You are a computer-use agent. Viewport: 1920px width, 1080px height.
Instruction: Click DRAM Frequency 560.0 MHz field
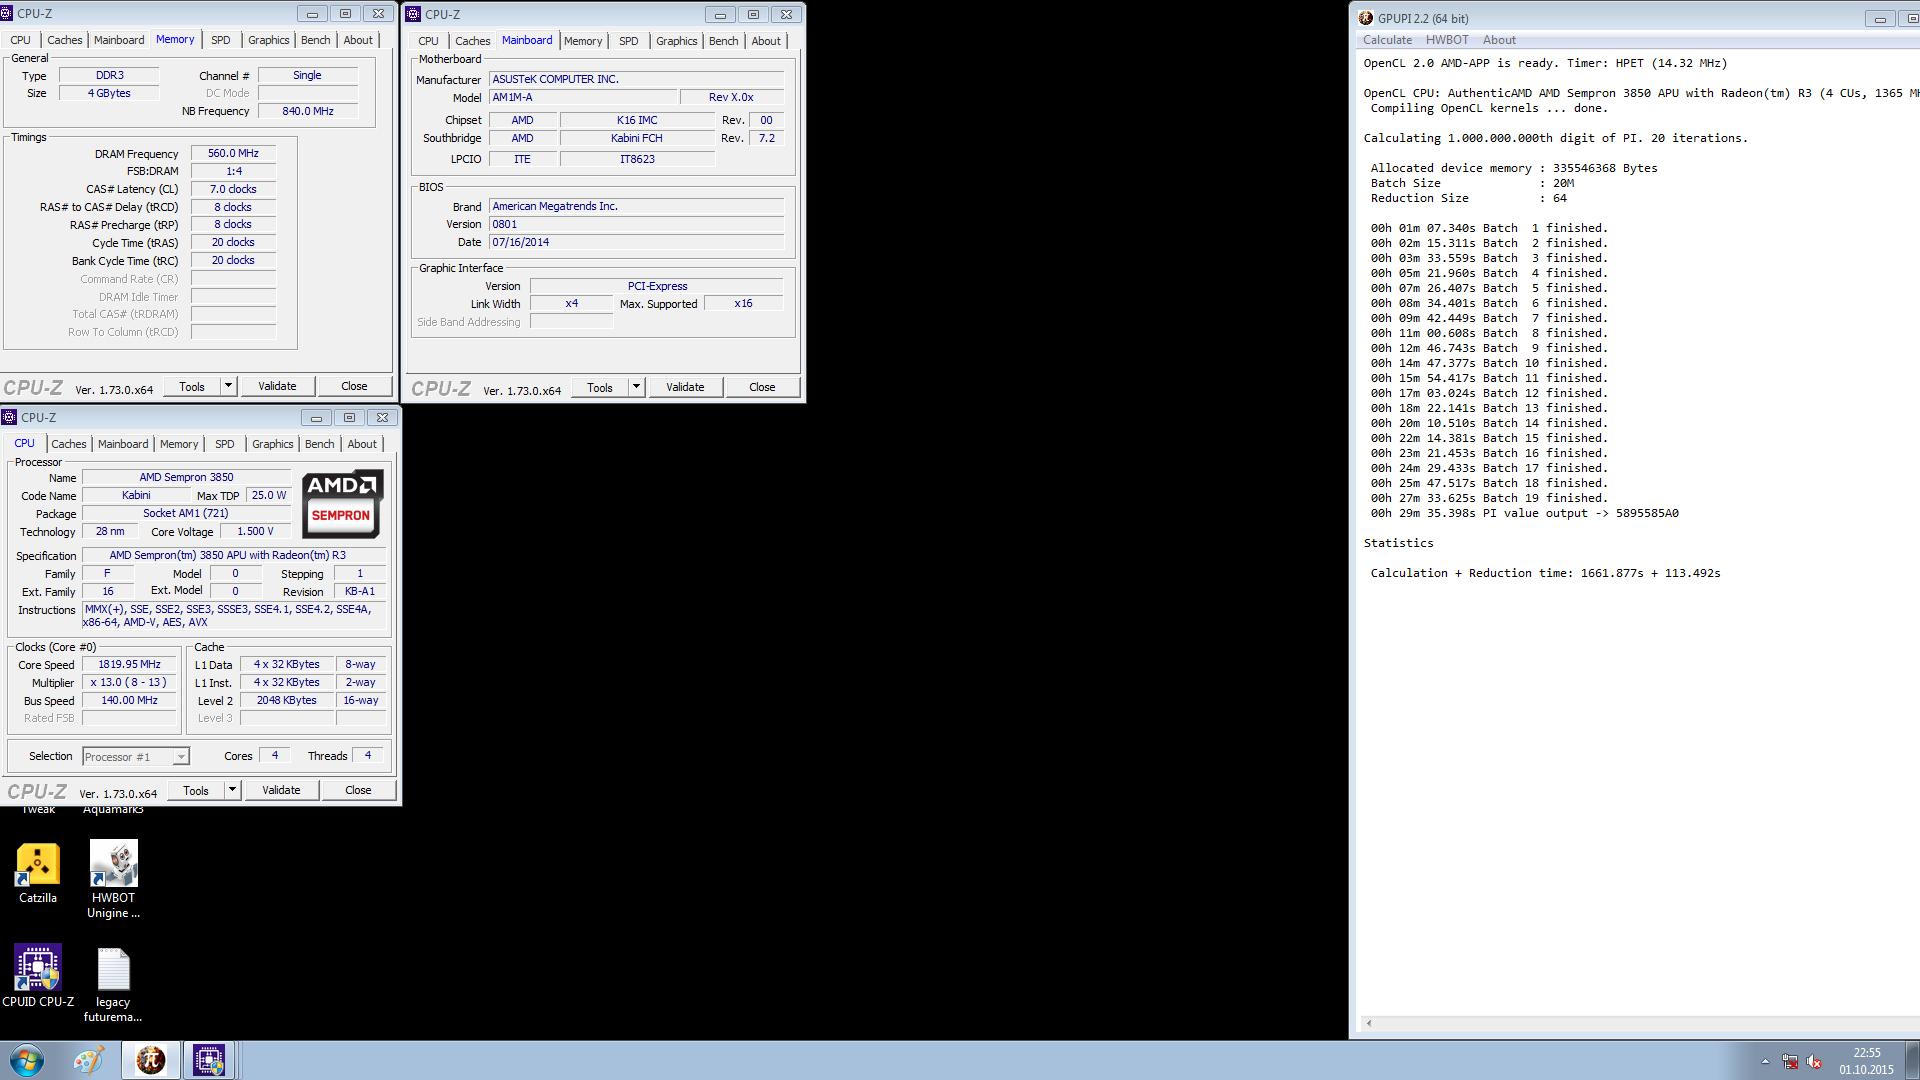click(x=233, y=154)
